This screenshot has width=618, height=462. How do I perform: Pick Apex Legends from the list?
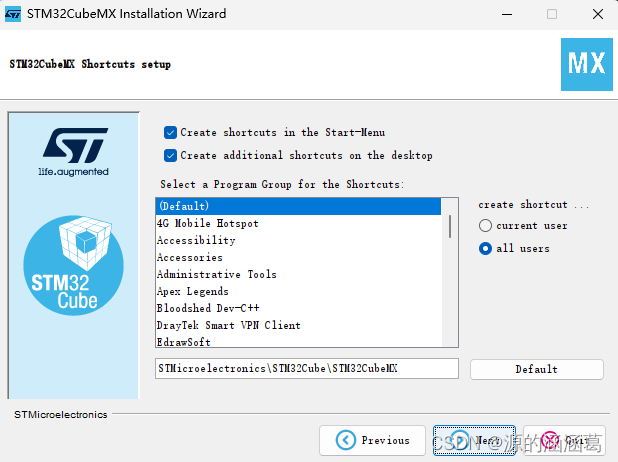298,291
